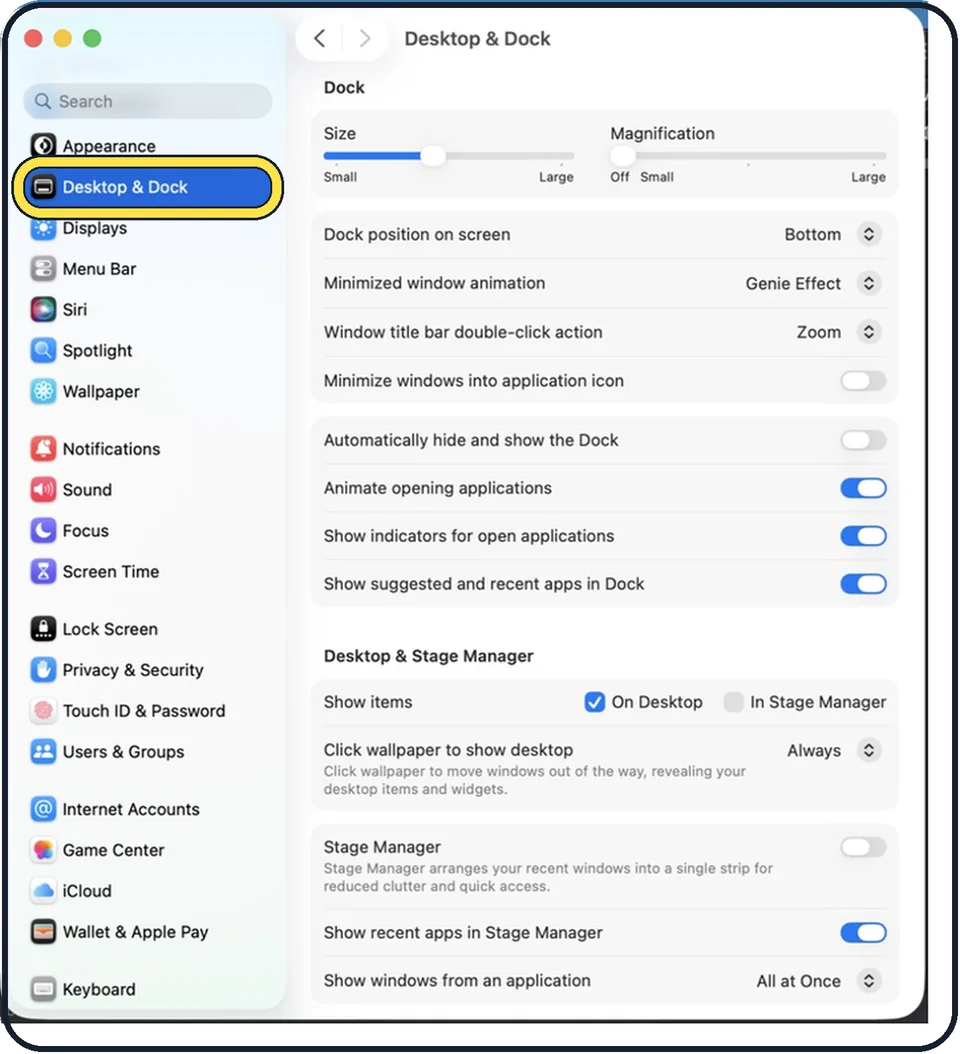Click the Users & Groups icon

pyautogui.click(x=44, y=752)
